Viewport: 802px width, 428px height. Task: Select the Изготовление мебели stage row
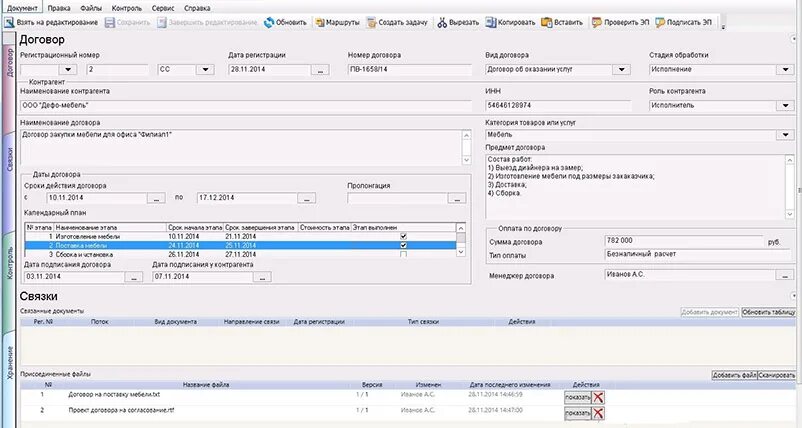coord(240,236)
